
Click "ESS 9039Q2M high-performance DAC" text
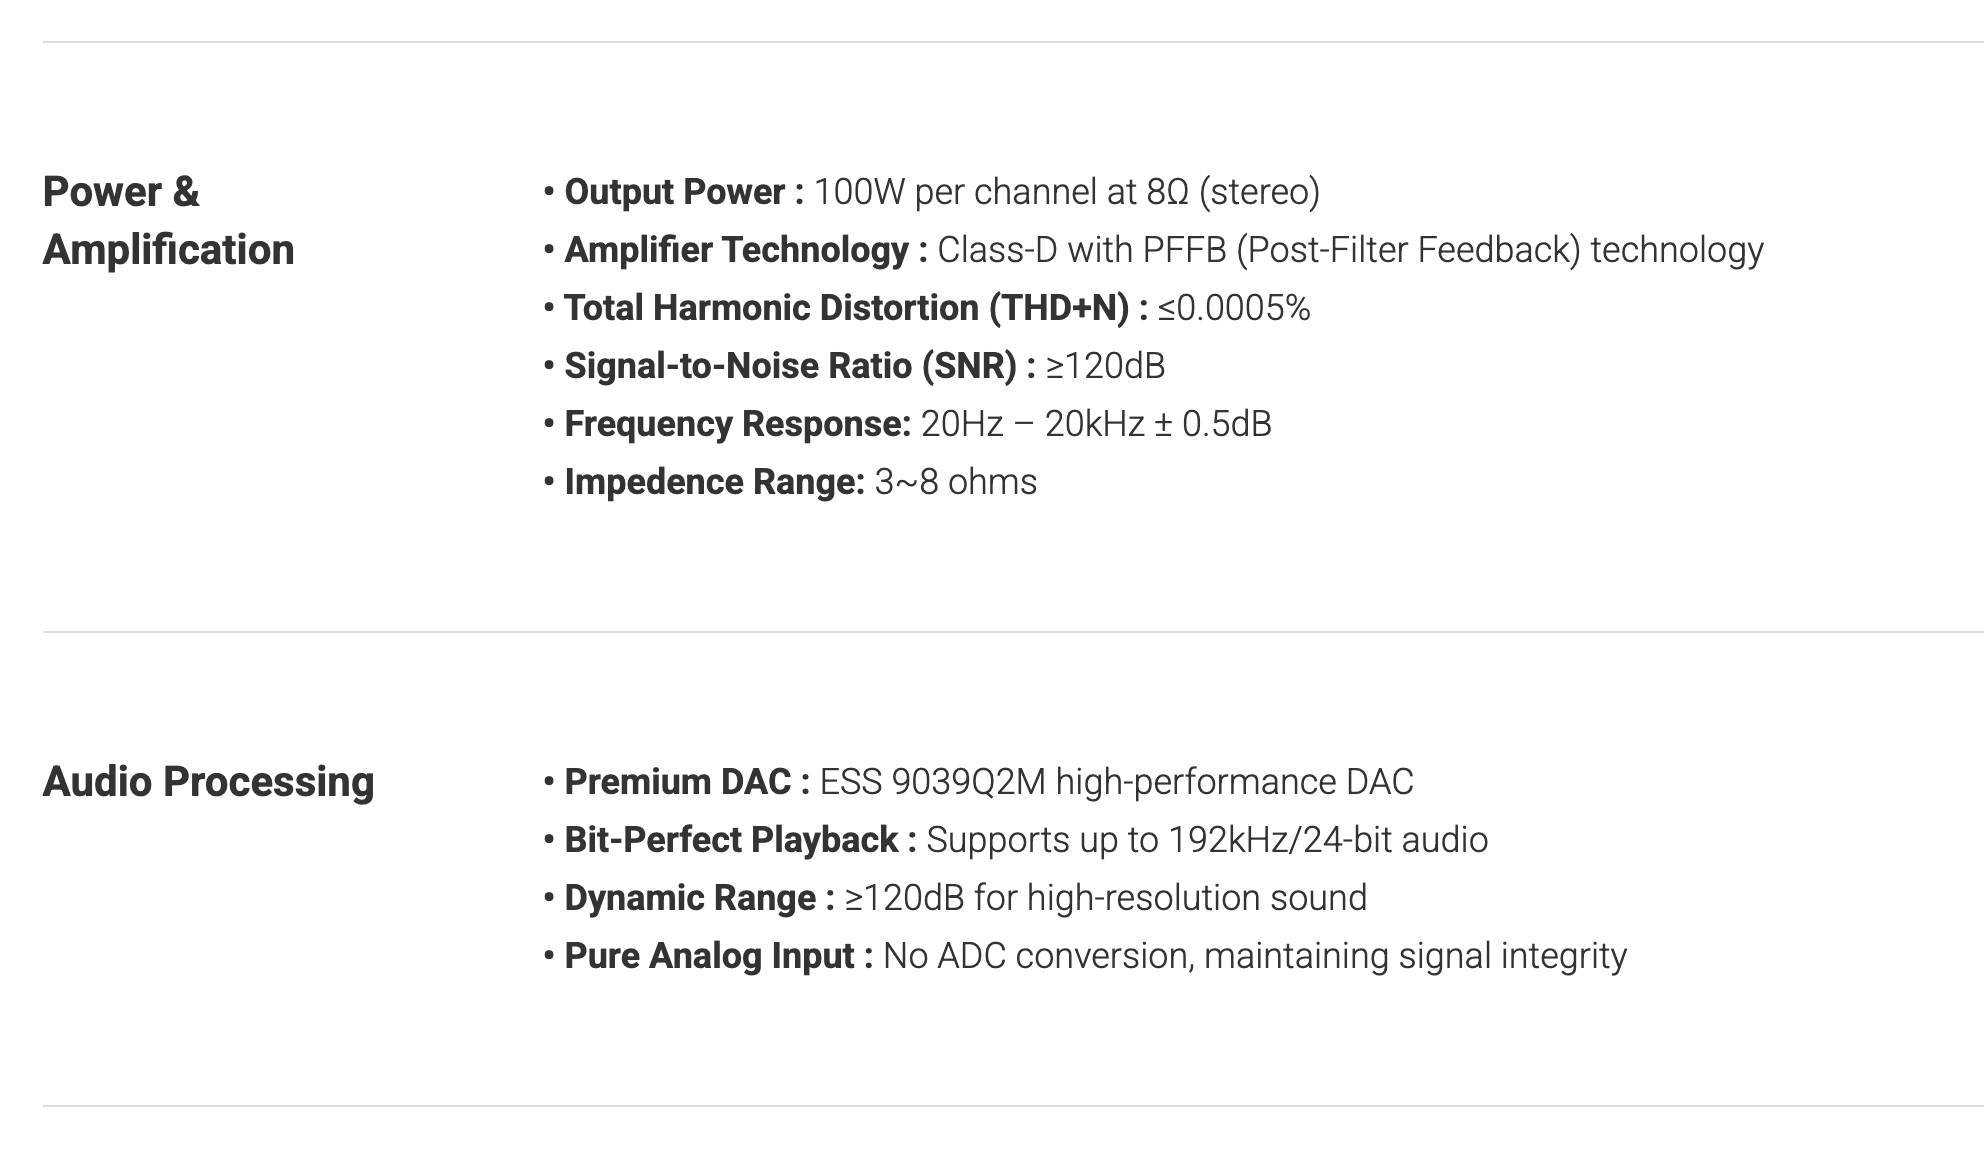[x=1116, y=782]
